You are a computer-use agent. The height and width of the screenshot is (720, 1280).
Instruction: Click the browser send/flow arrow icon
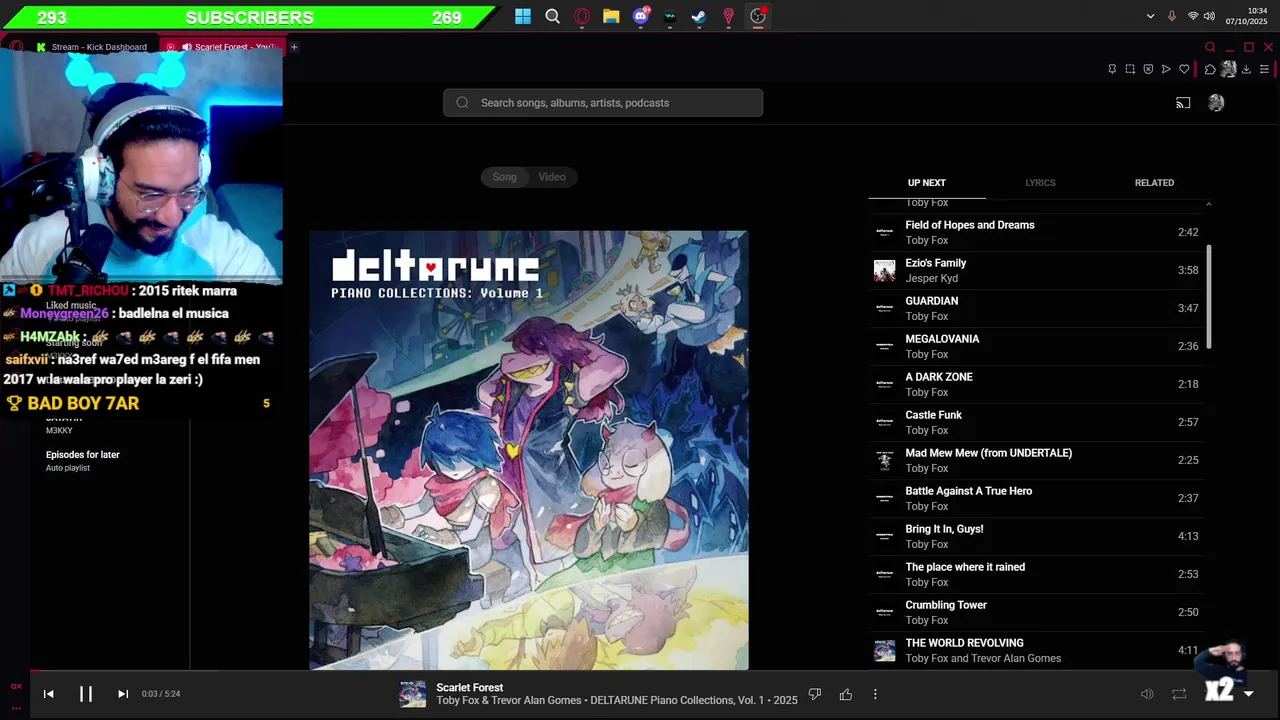coord(1166,69)
